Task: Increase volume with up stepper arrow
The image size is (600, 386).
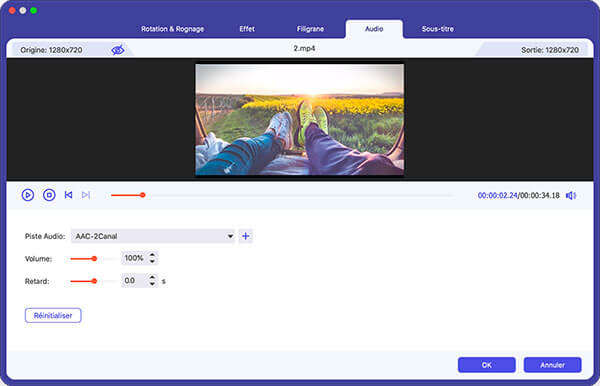Action: coord(152,255)
